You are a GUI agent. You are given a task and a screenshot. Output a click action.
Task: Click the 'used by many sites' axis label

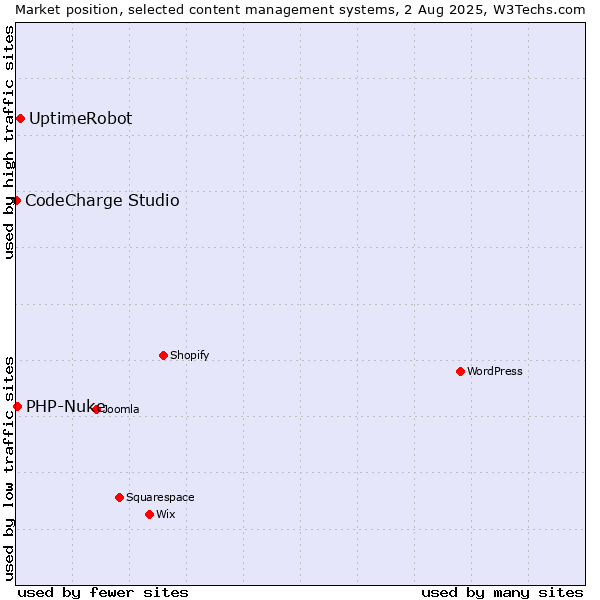point(502,593)
